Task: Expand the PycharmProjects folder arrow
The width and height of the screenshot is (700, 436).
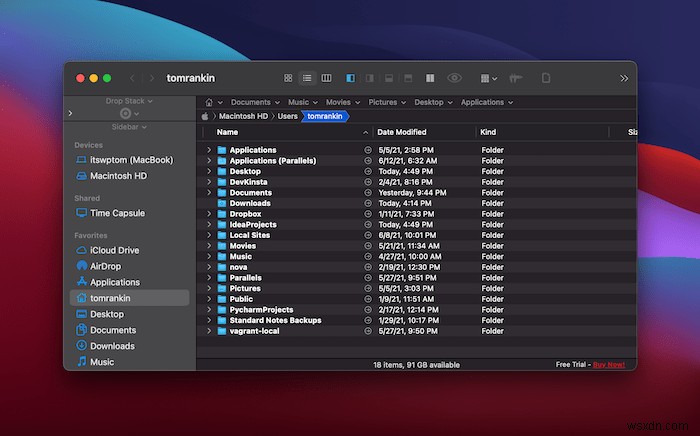Action: pos(209,309)
